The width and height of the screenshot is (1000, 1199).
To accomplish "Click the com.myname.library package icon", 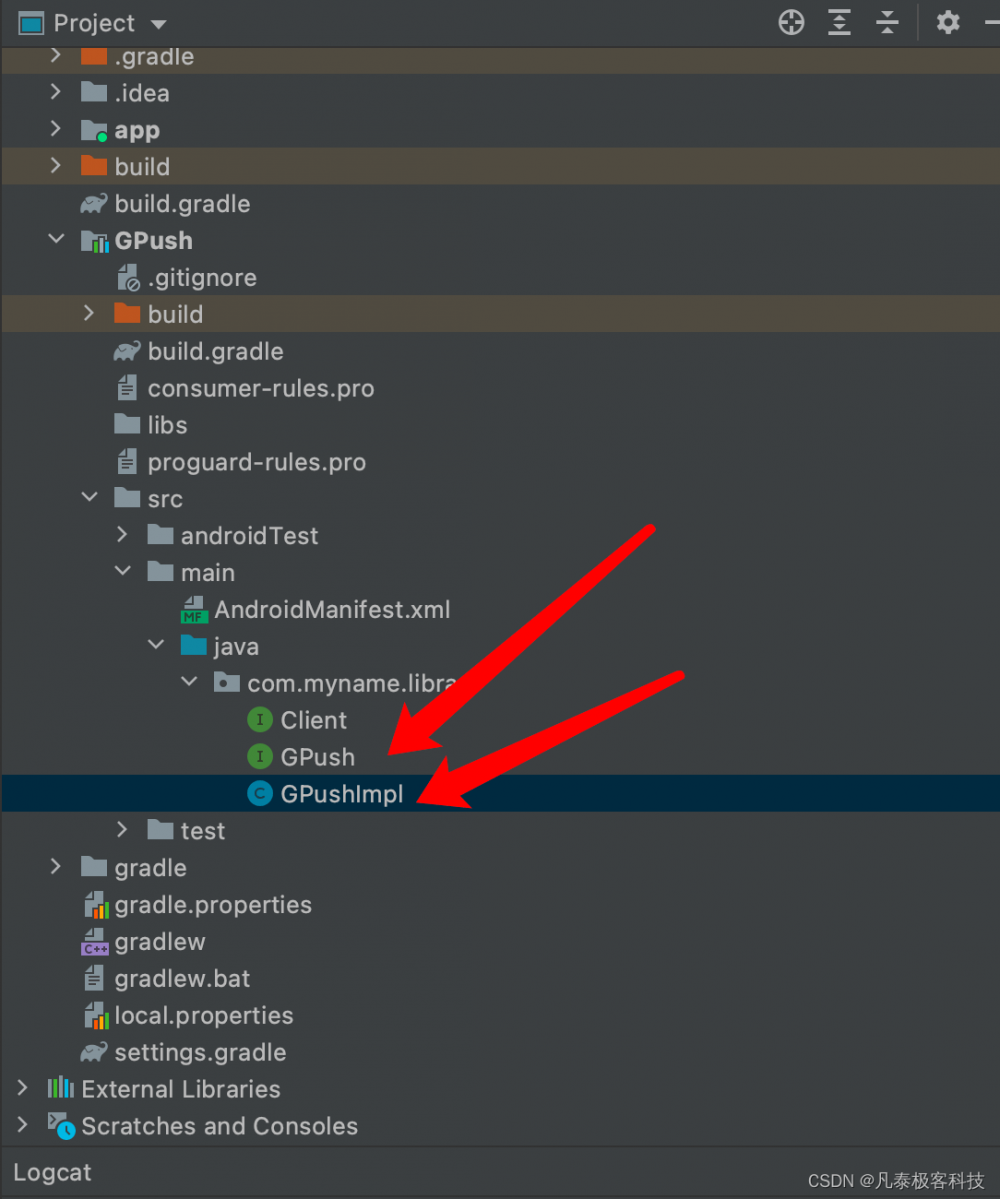I will [227, 682].
